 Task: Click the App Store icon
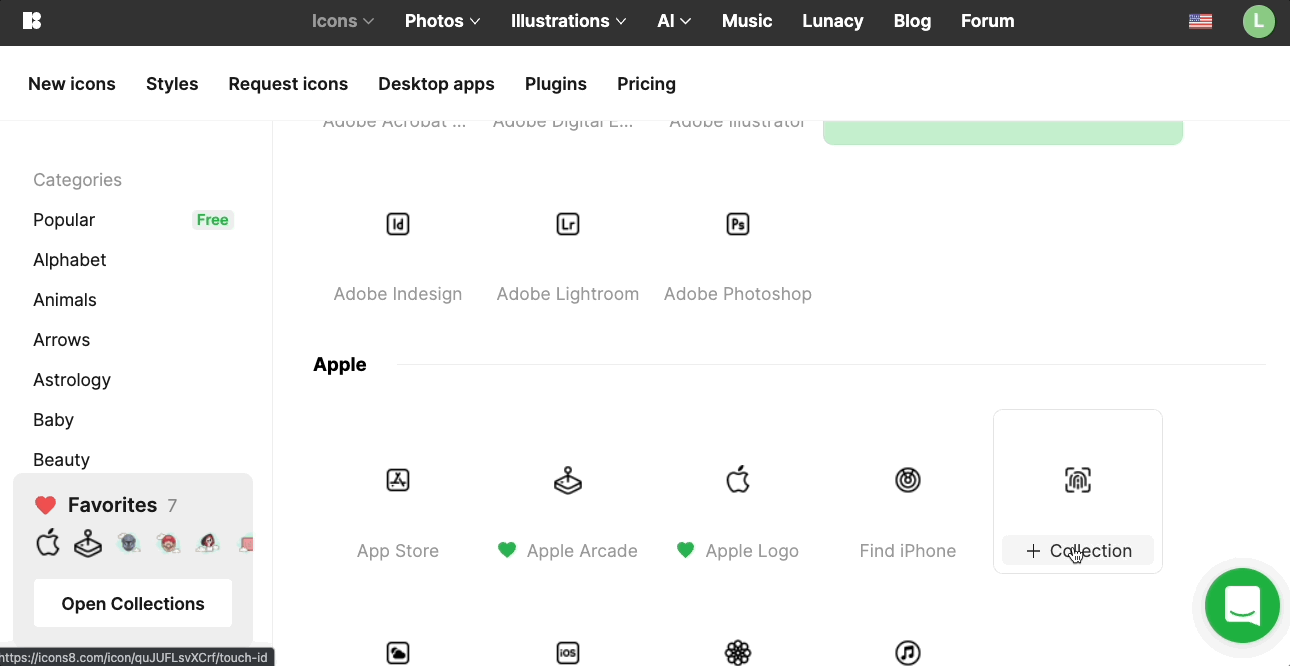pyautogui.click(x=398, y=481)
